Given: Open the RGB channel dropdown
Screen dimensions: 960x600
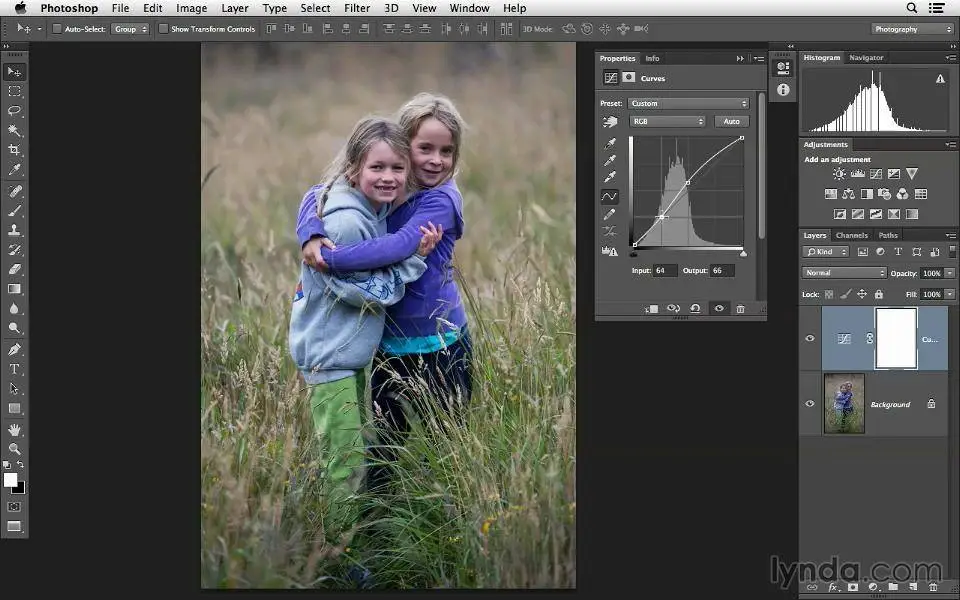Looking at the screenshot, I should pyautogui.click(x=667, y=122).
